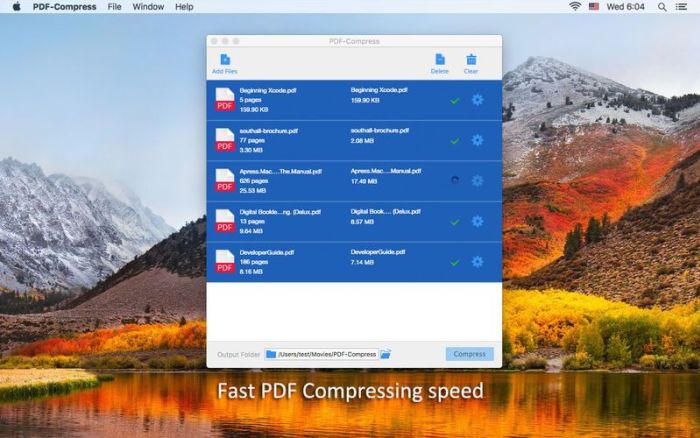The image size is (700, 438).
Task: Click source size 3.30 MB
Action: (x=251, y=150)
